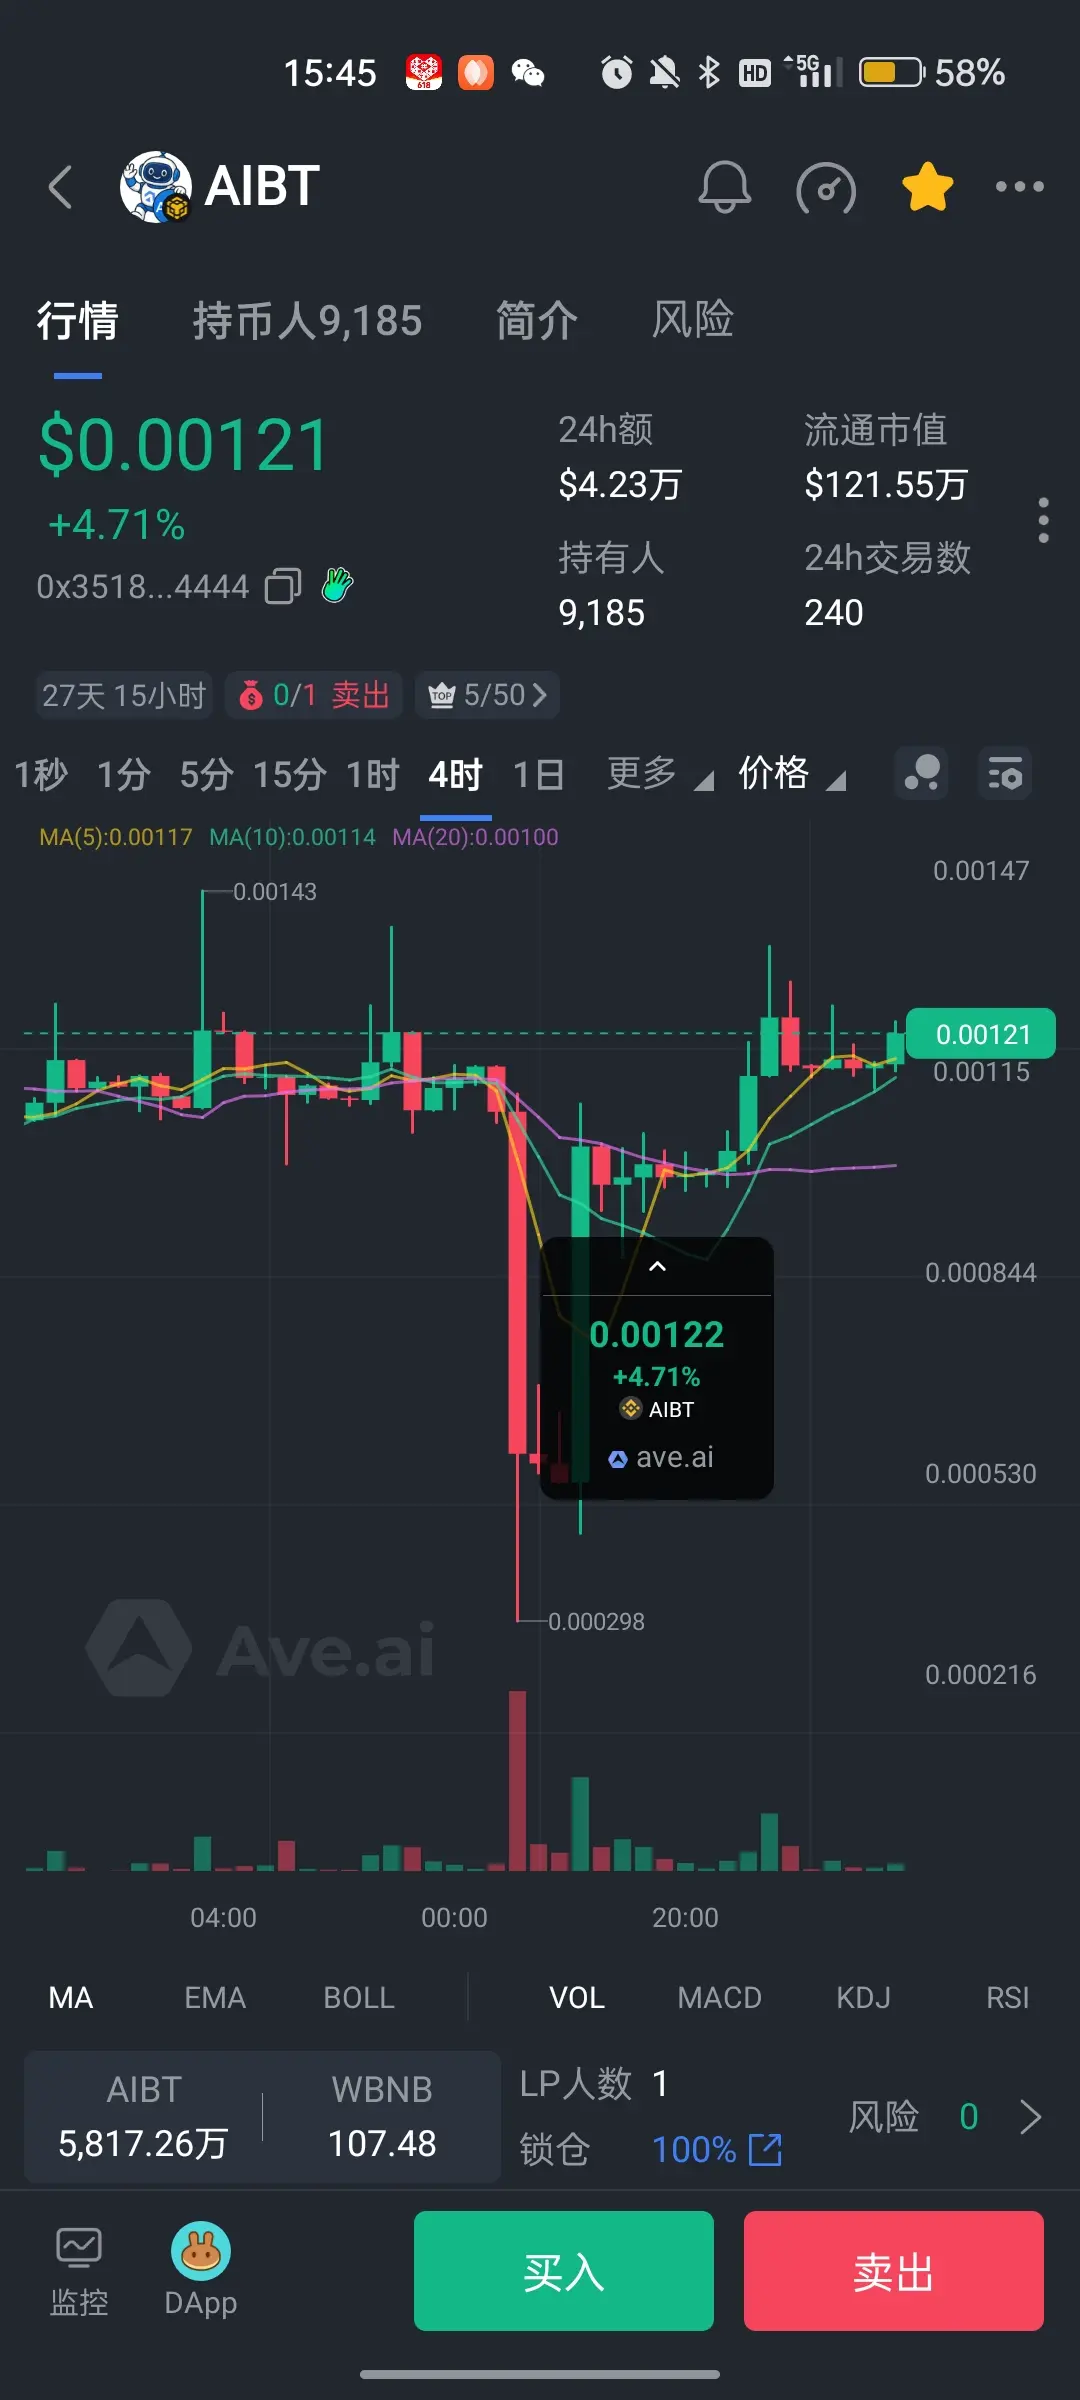The width and height of the screenshot is (1080, 2400).
Task: Switch to the 持币人9,185 tab
Action: click(x=307, y=321)
